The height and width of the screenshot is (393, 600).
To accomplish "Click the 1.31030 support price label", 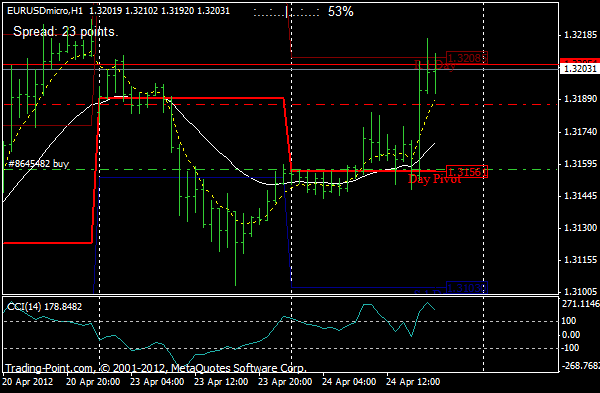I will pyautogui.click(x=467, y=287).
